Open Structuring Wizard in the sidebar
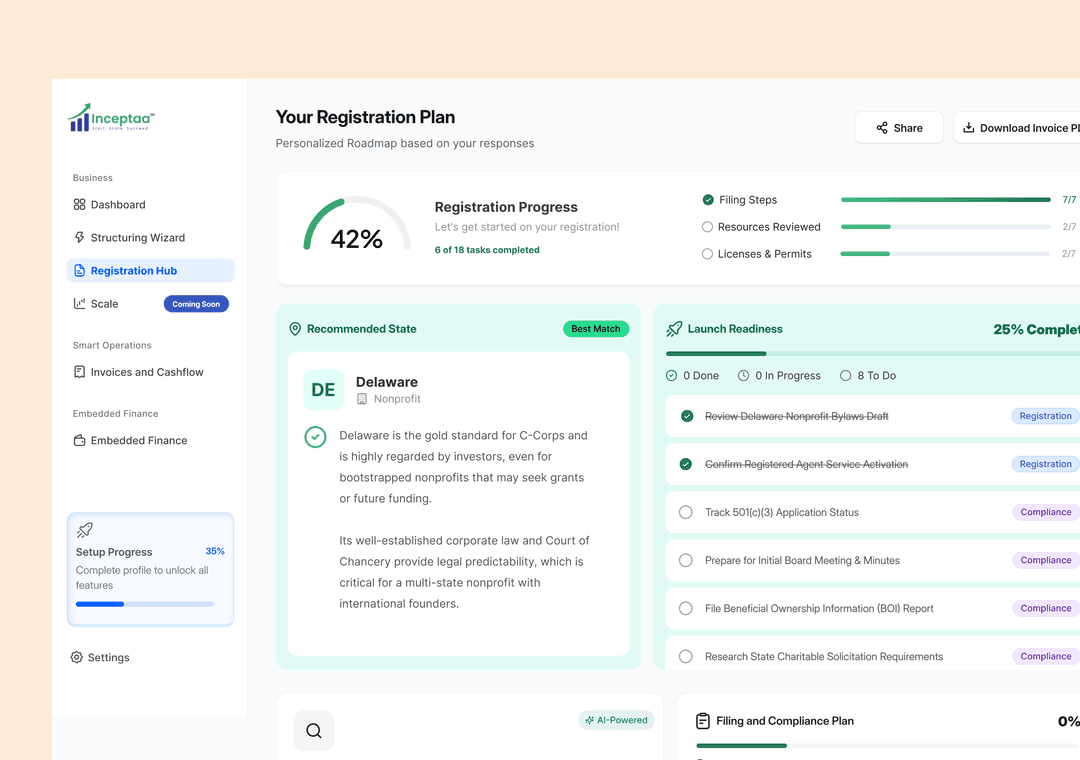The image size is (1080, 760). pos(150,238)
